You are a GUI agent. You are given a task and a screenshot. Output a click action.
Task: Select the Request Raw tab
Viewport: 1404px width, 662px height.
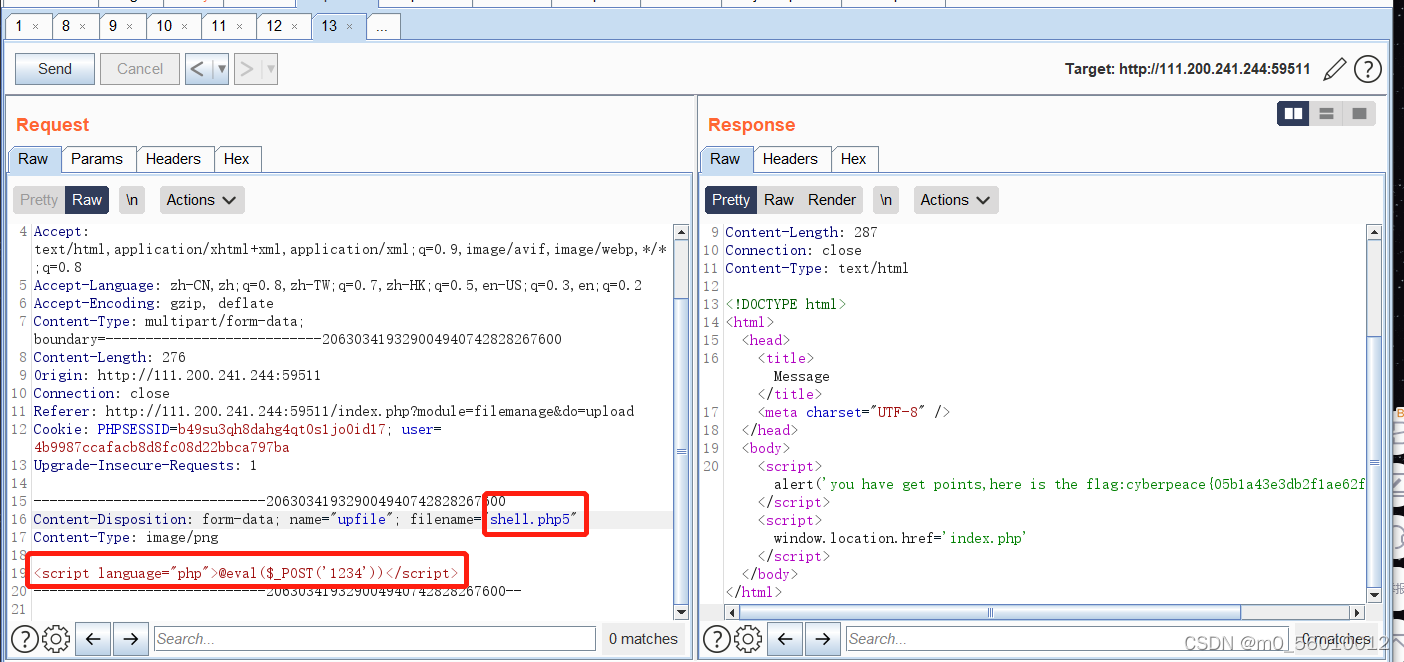(33, 159)
